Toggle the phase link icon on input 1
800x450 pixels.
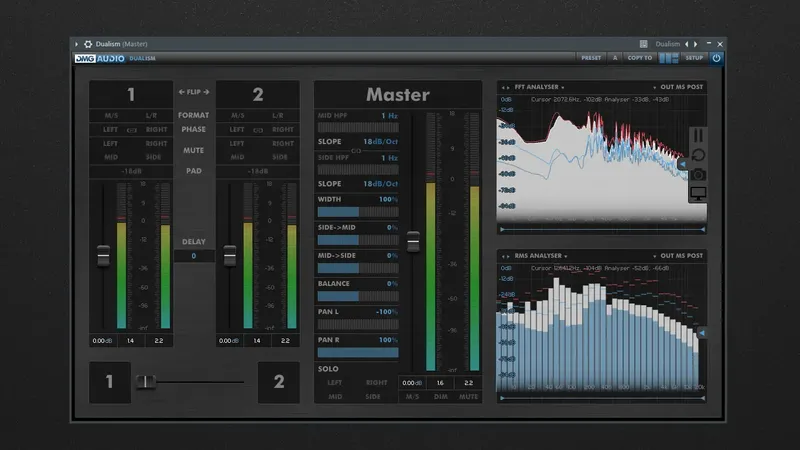click(x=132, y=130)
